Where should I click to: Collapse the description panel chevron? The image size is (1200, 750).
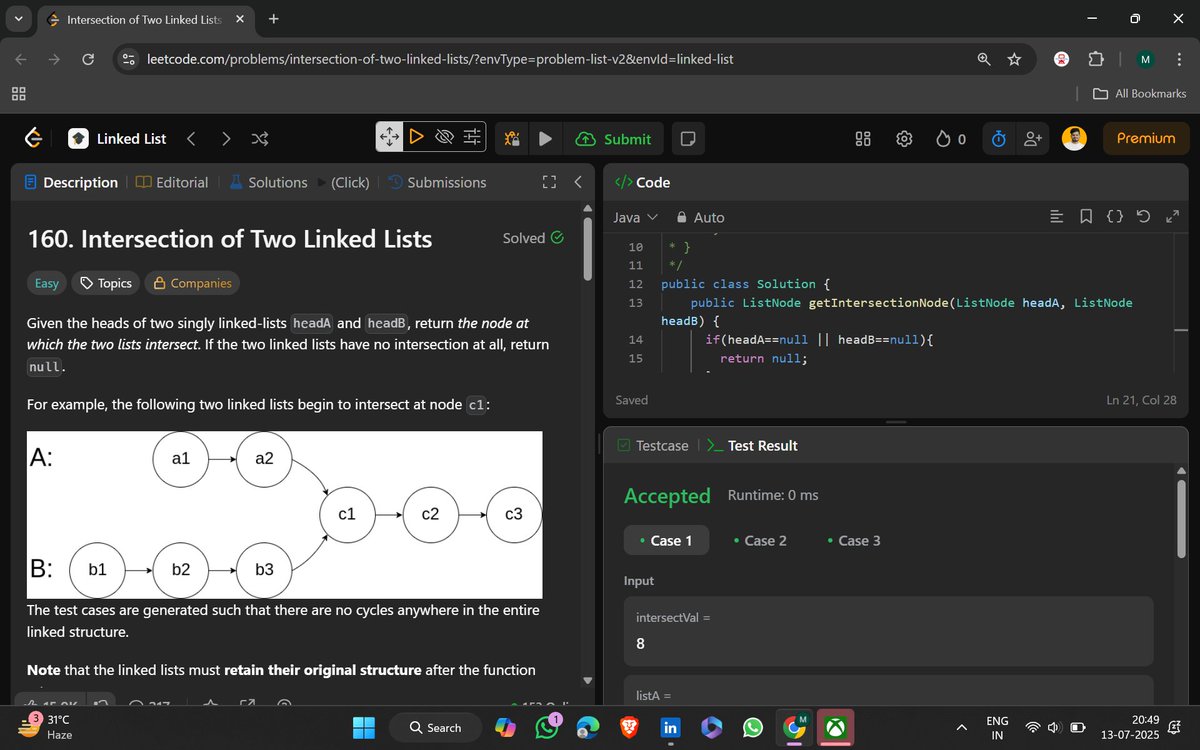click(578, 182)
